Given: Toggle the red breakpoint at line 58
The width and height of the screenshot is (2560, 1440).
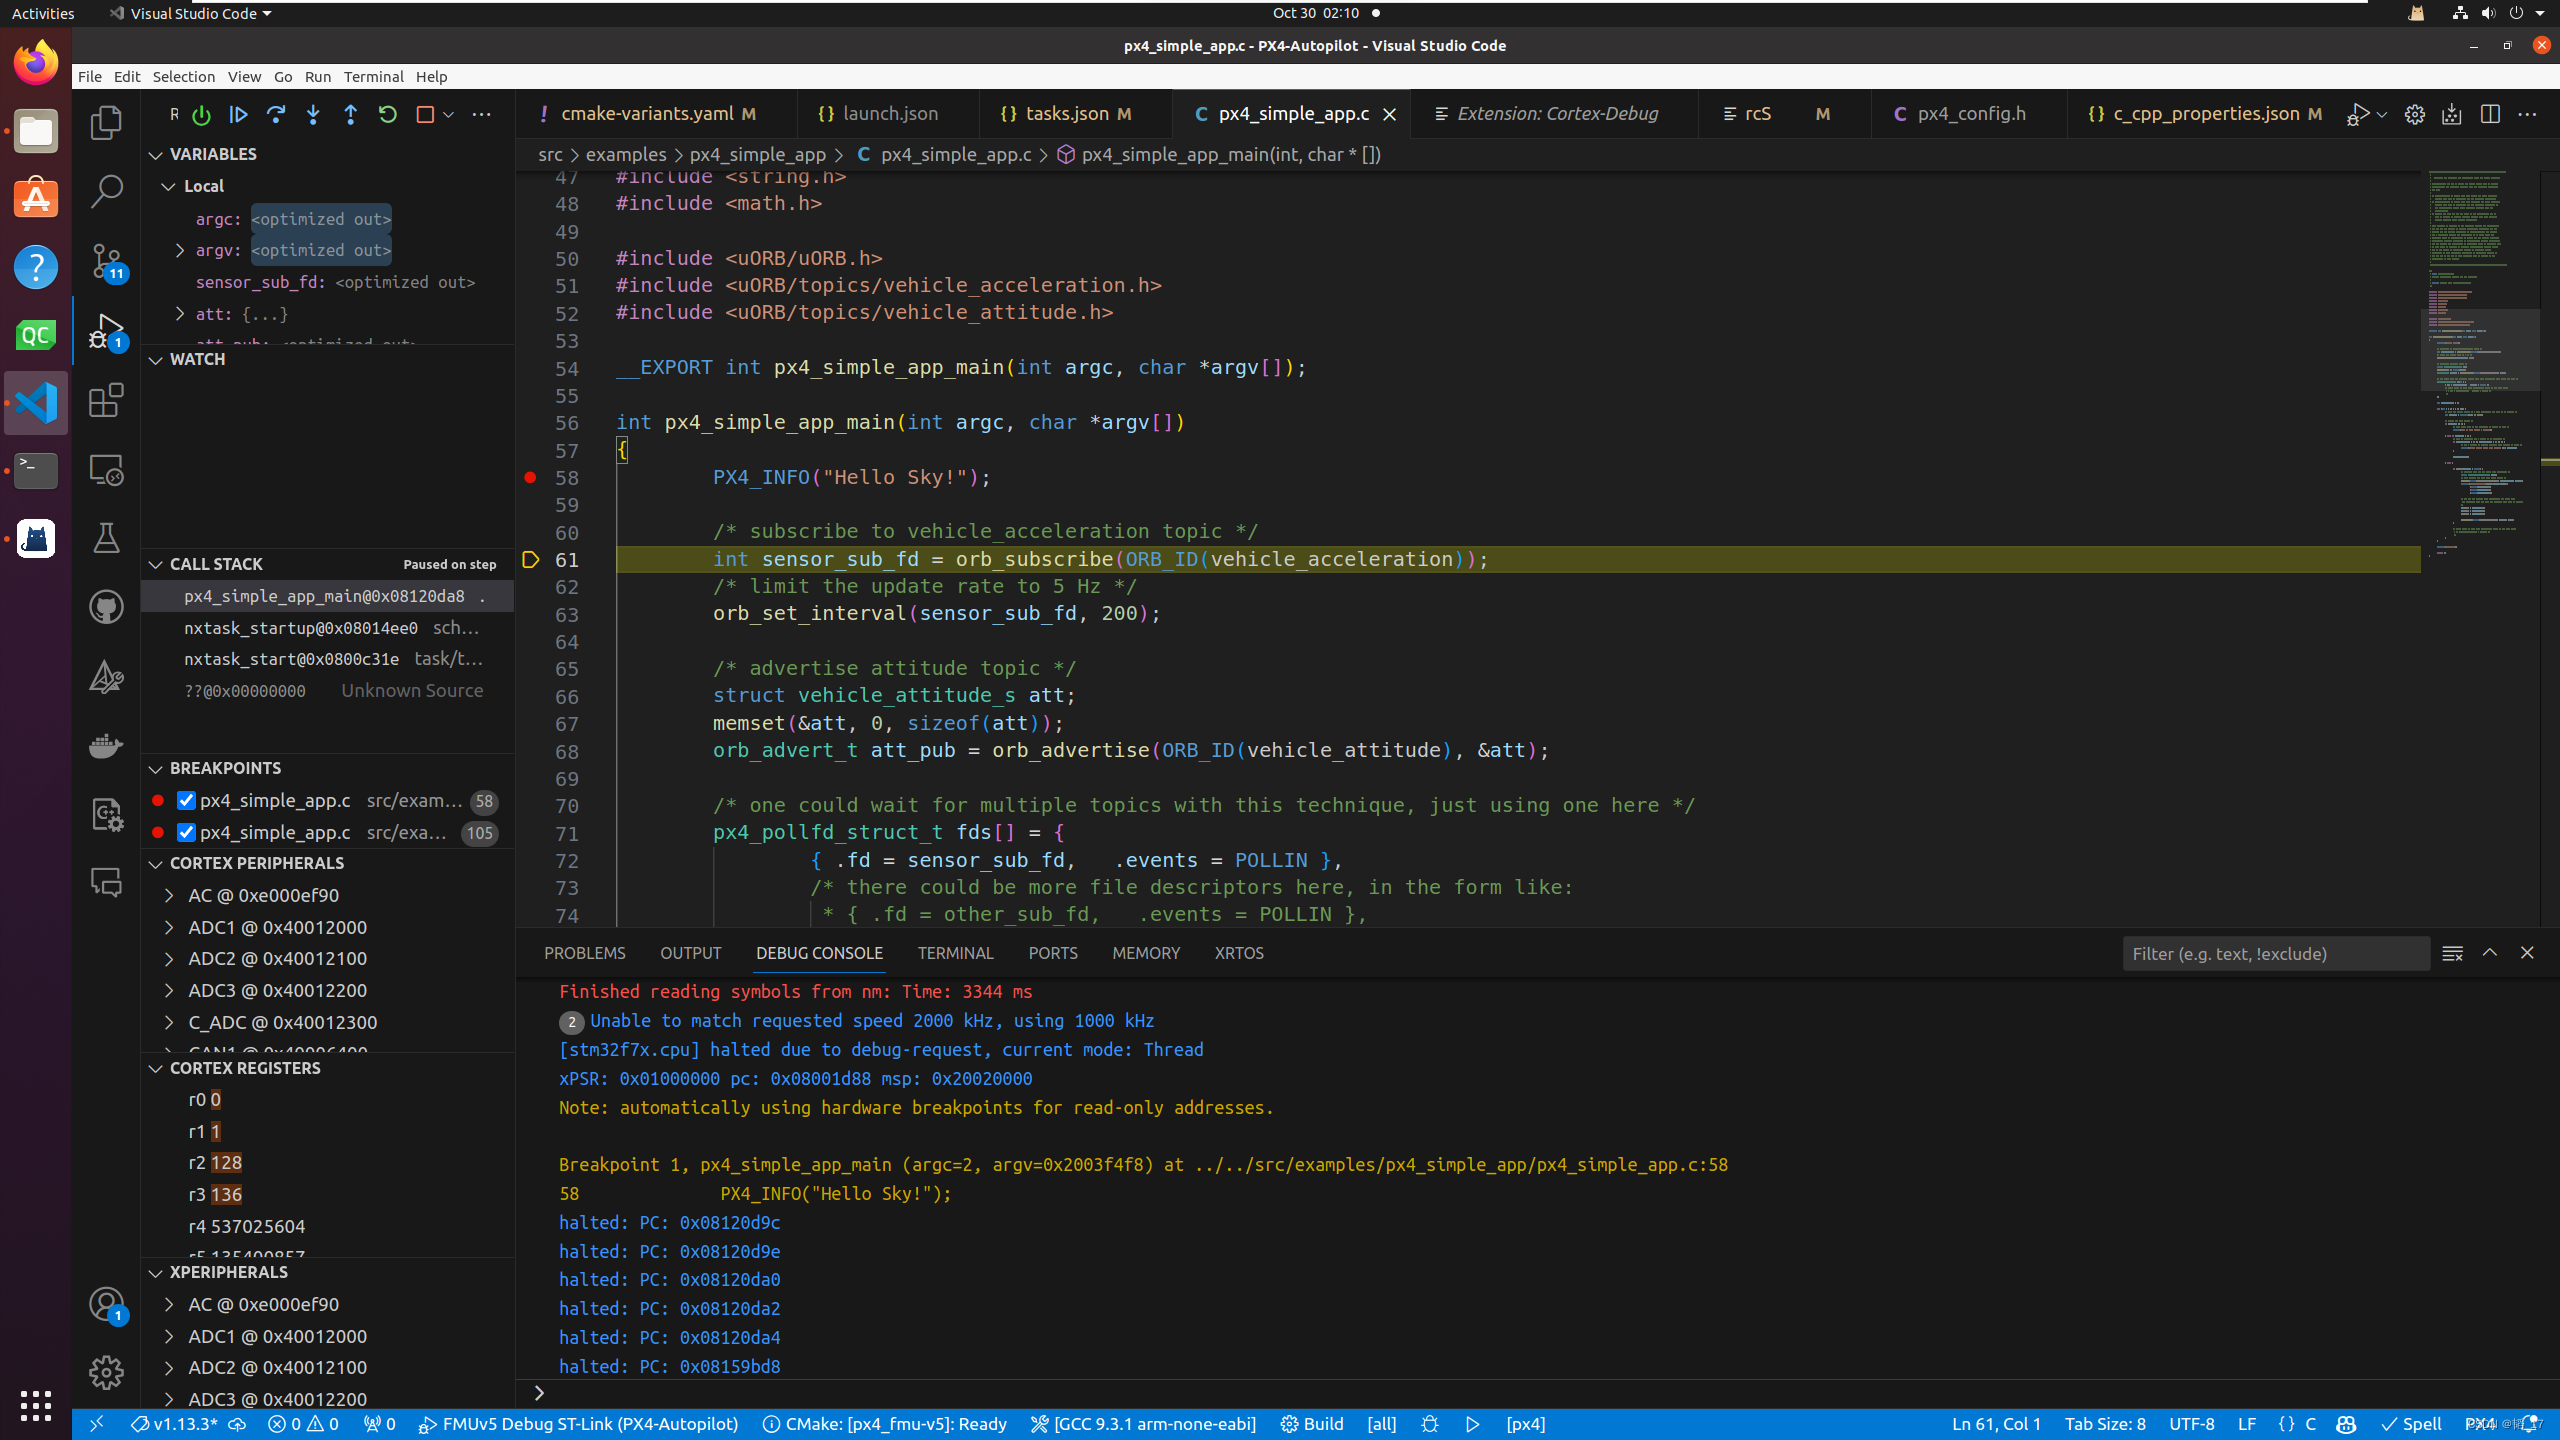Looking at the screenshot, I should (x=531, y=477).
